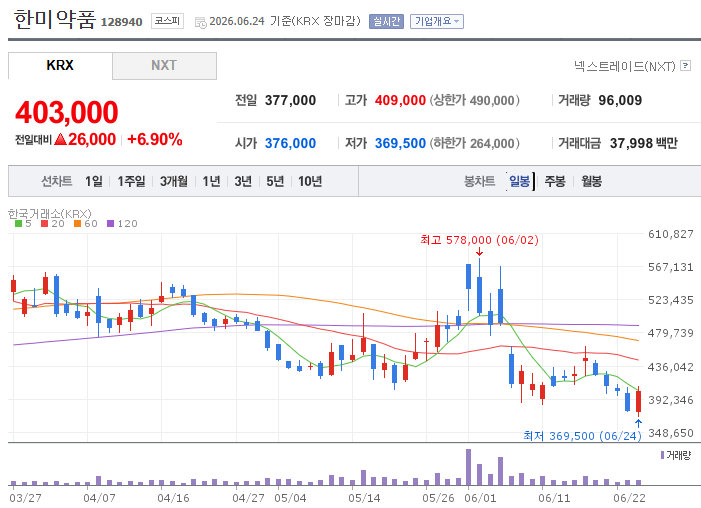The height and width of the screenshot is (508, 701).
Task: Click the NXT help question-mark icon
Action: tap(685, 66)
